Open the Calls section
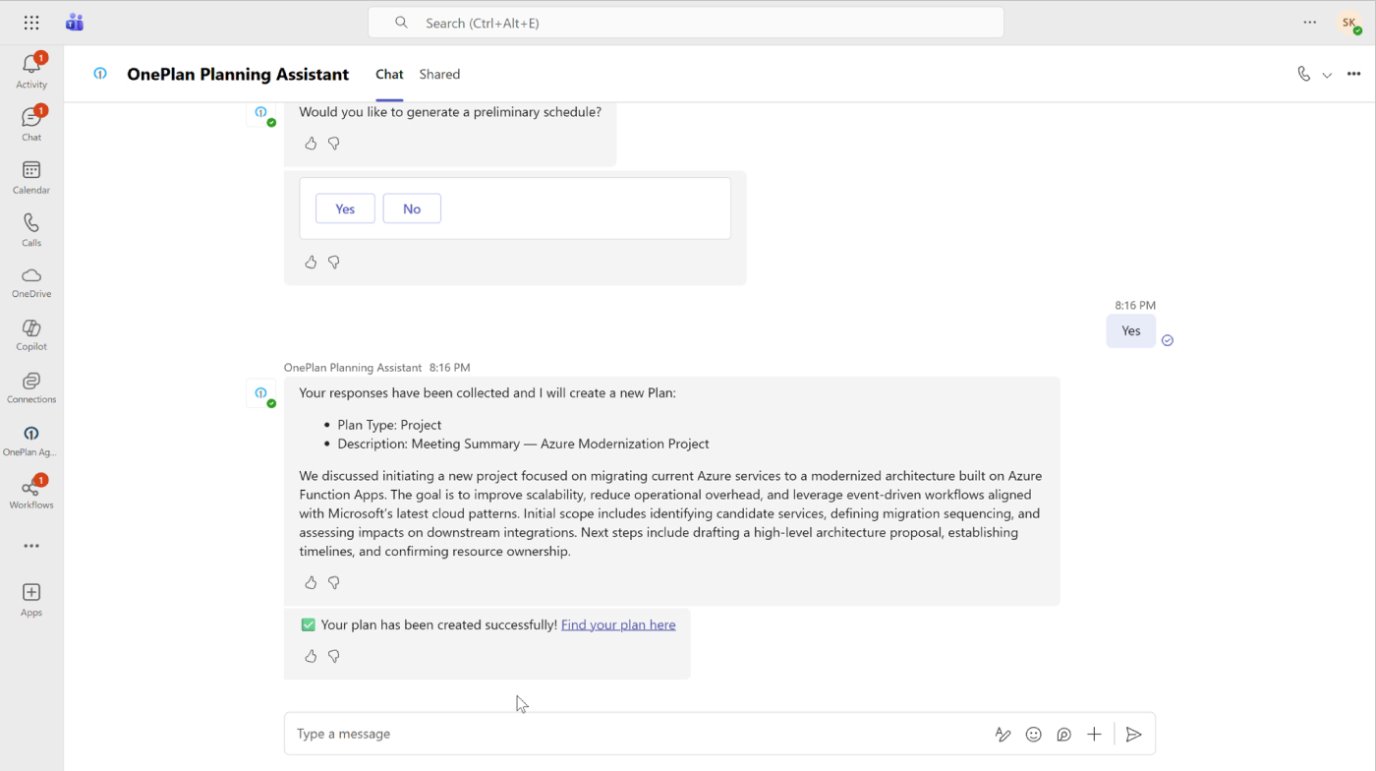Image resolution: width=1376 pixels, height=771 pixels. [31, 230]
